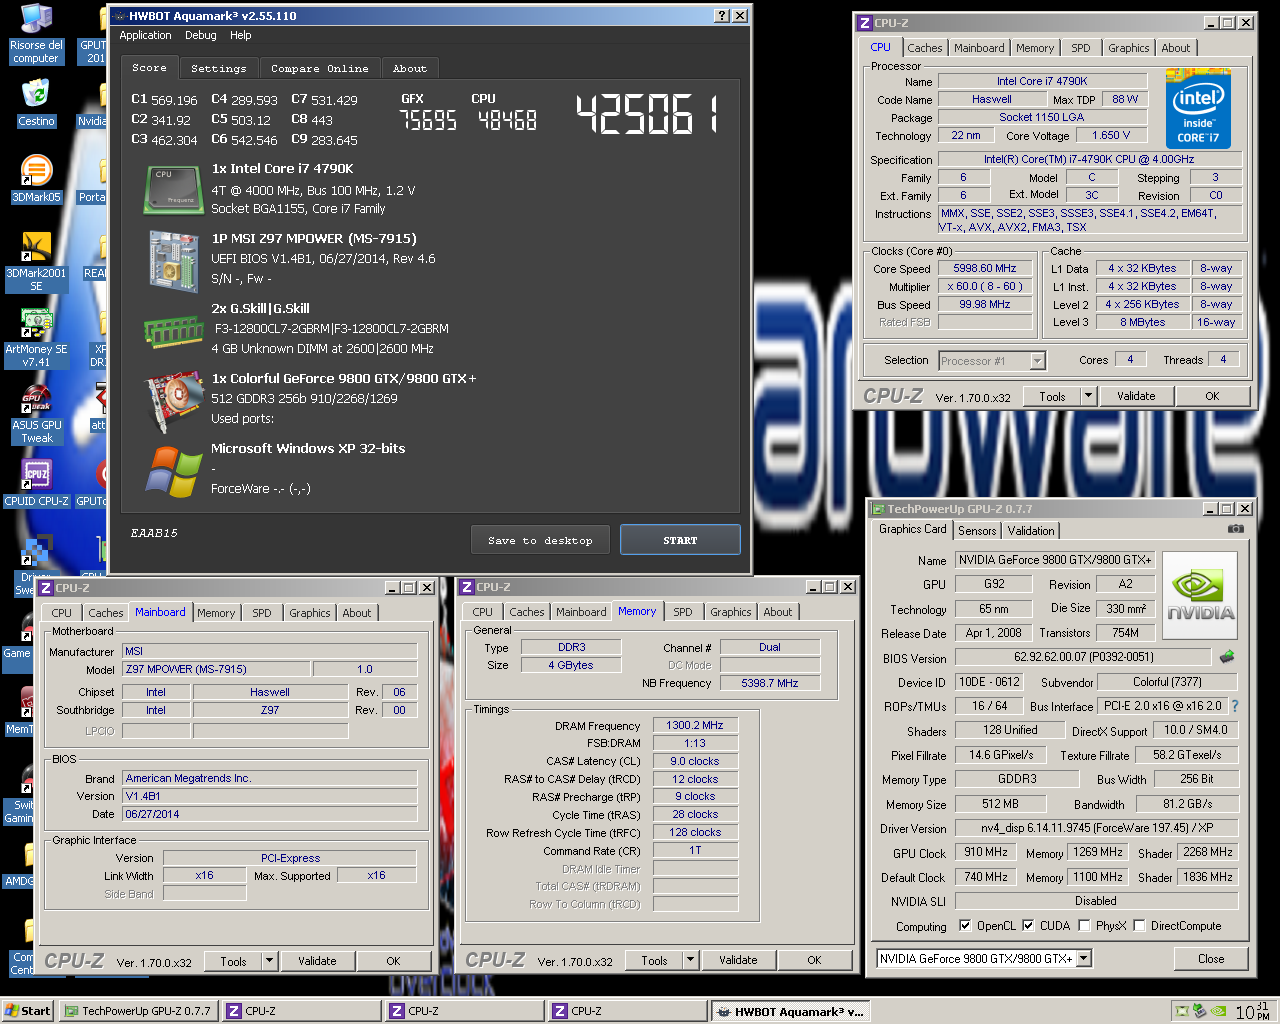Open Tools dropdown arrow in Mainboard CPU-Z window
Image resolution: width=1280 pixels, height=1024 pixels.
pyautogui.click(x=269, y=961)
